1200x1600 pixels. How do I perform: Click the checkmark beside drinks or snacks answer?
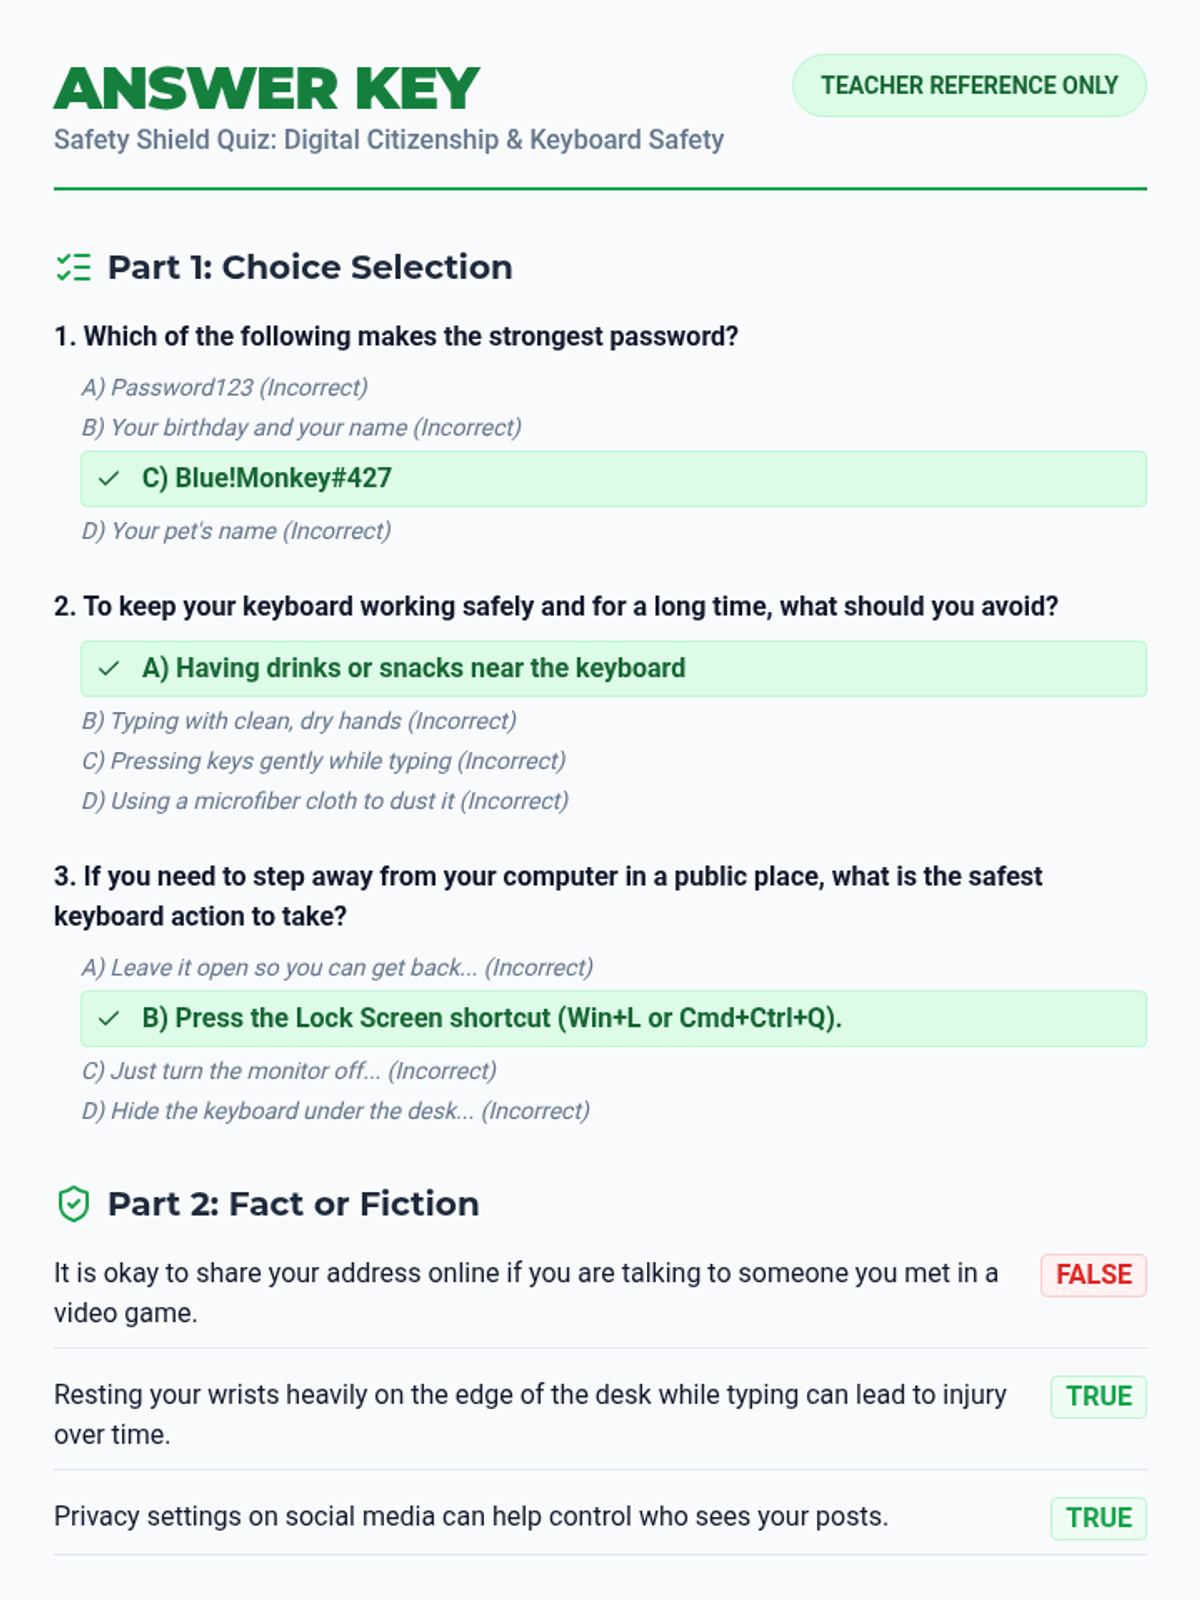[109, 669]
